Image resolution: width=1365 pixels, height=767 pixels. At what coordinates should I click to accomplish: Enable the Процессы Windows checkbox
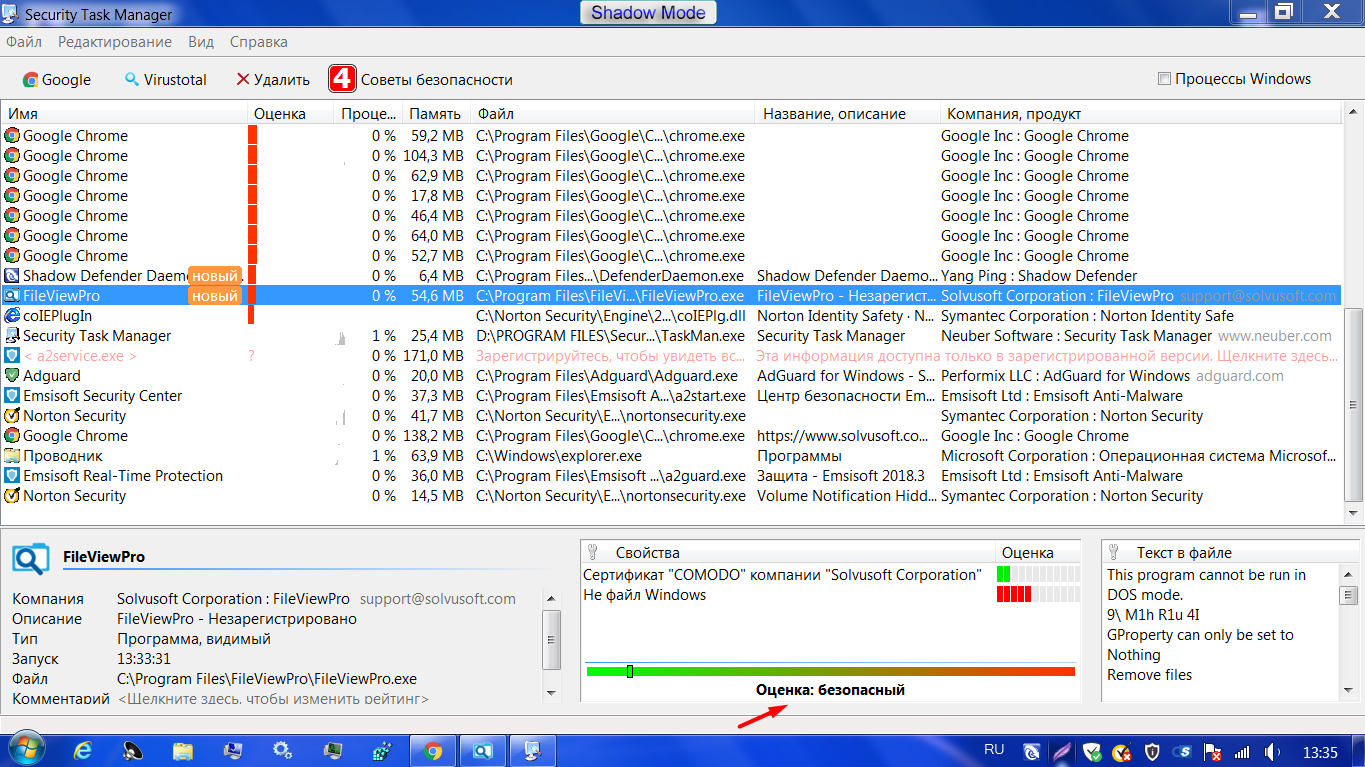click(1164, 79)
